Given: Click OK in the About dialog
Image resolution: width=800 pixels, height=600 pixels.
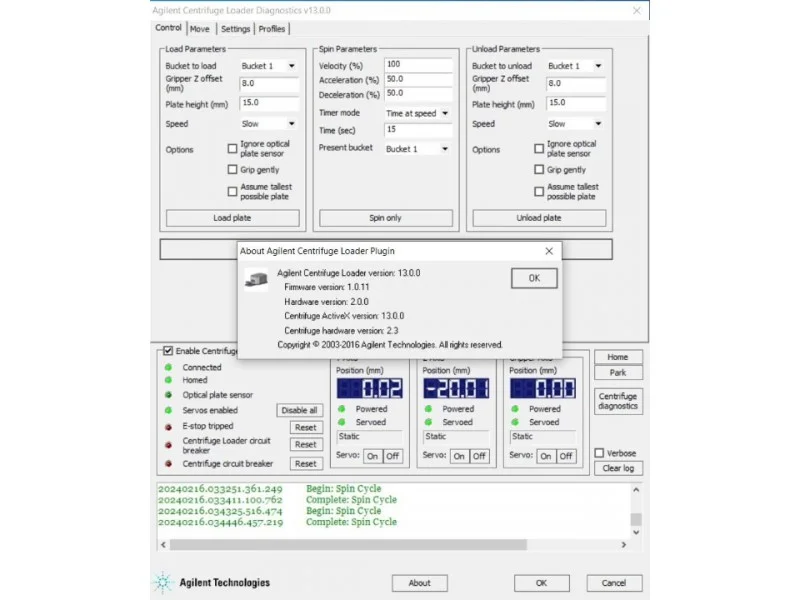Looking at the screenshot, I should 534,278.
